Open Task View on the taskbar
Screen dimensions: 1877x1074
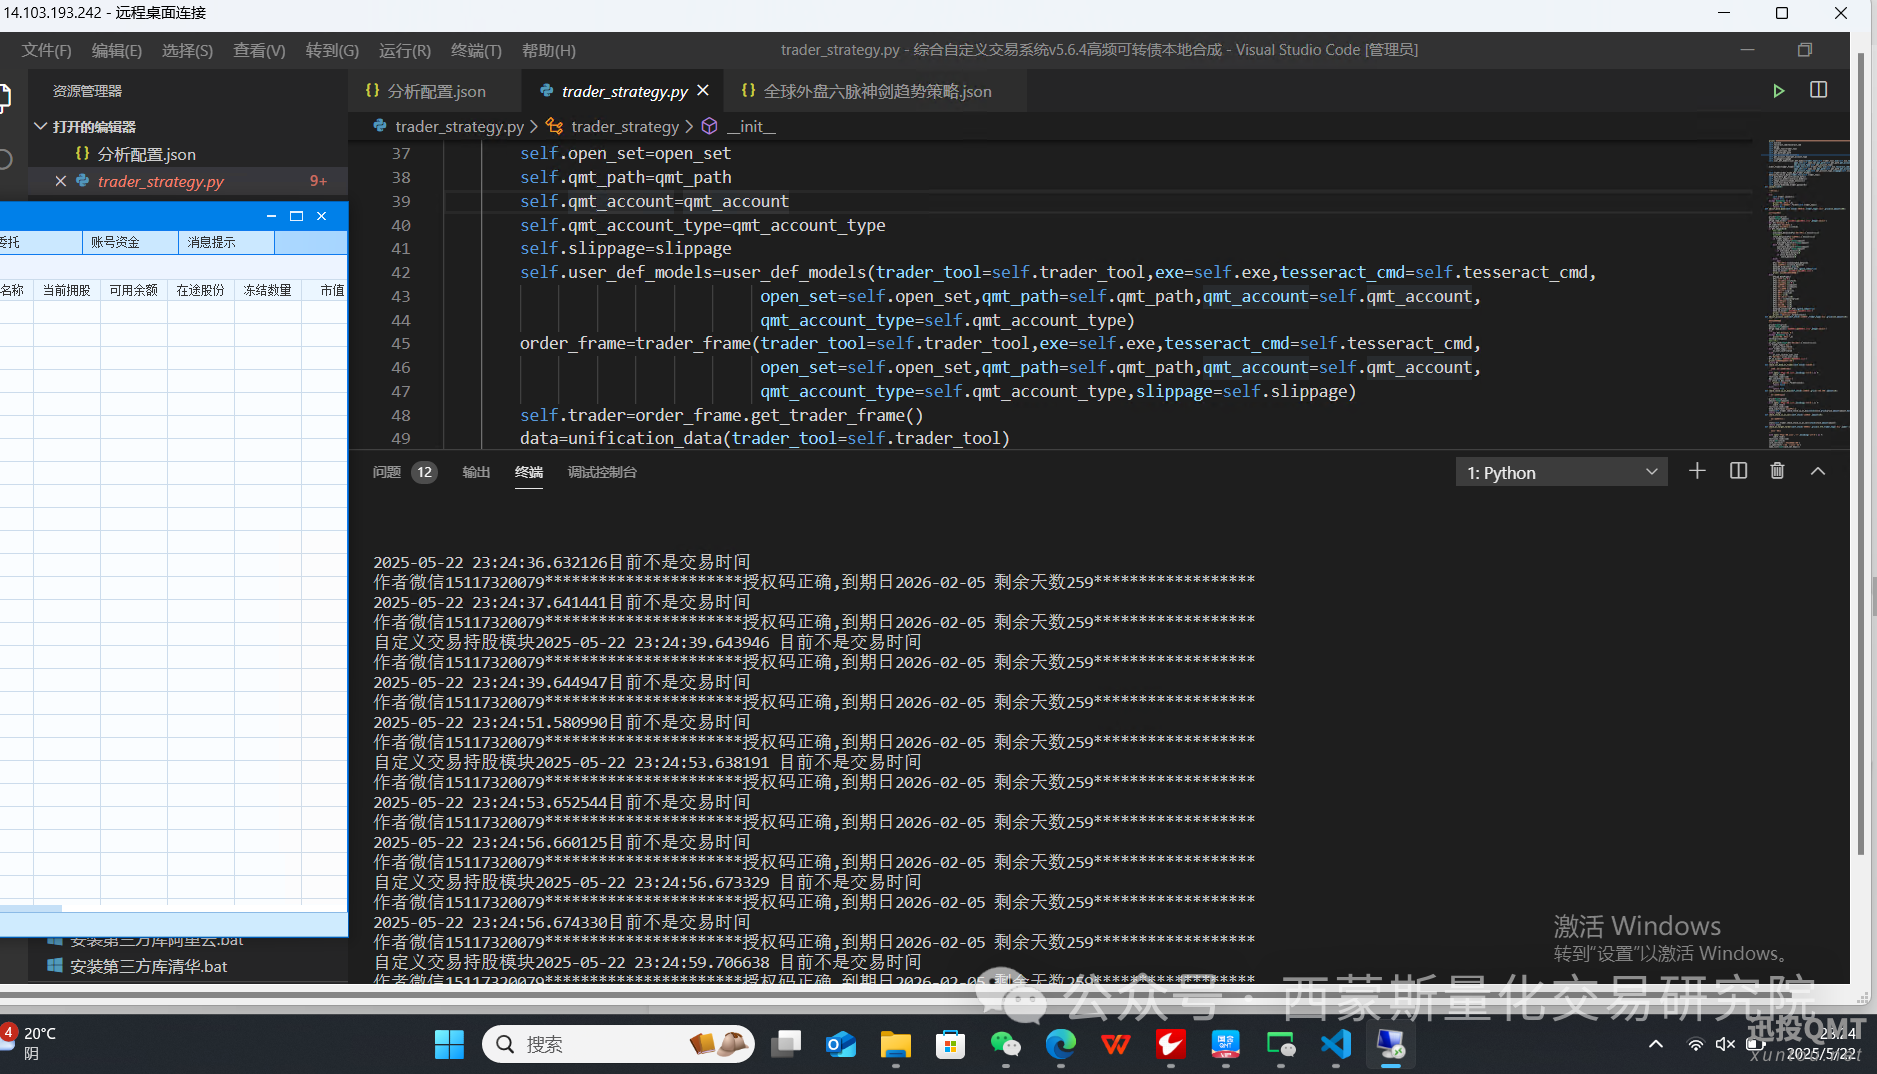click(786, 1044)
